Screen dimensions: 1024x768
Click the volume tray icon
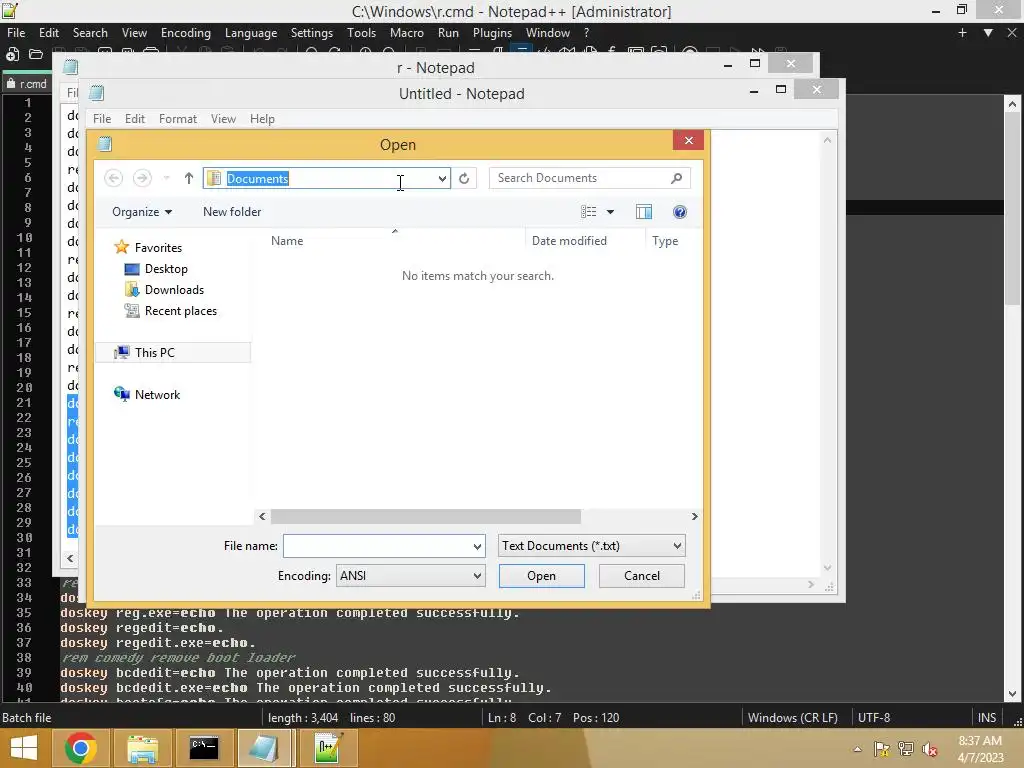point(930,749)
